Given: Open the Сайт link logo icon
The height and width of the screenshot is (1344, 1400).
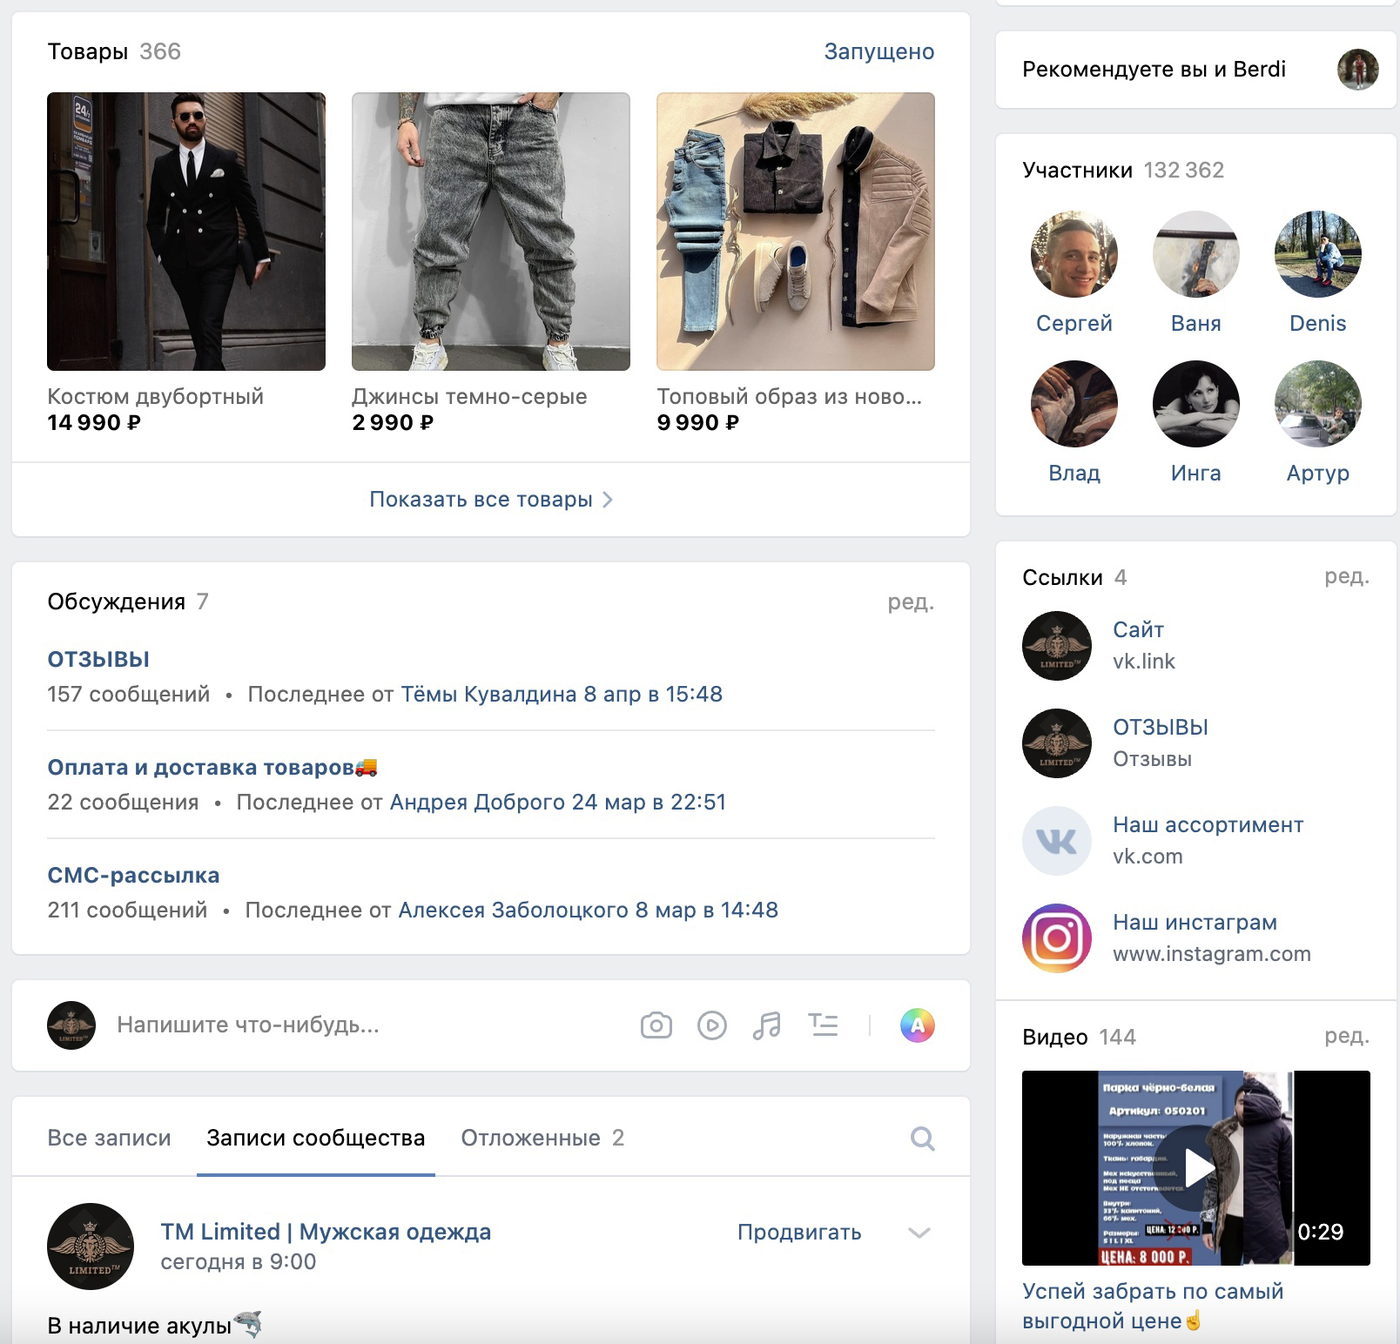Looking at the screenshot, I should (x=1057, y=645).
